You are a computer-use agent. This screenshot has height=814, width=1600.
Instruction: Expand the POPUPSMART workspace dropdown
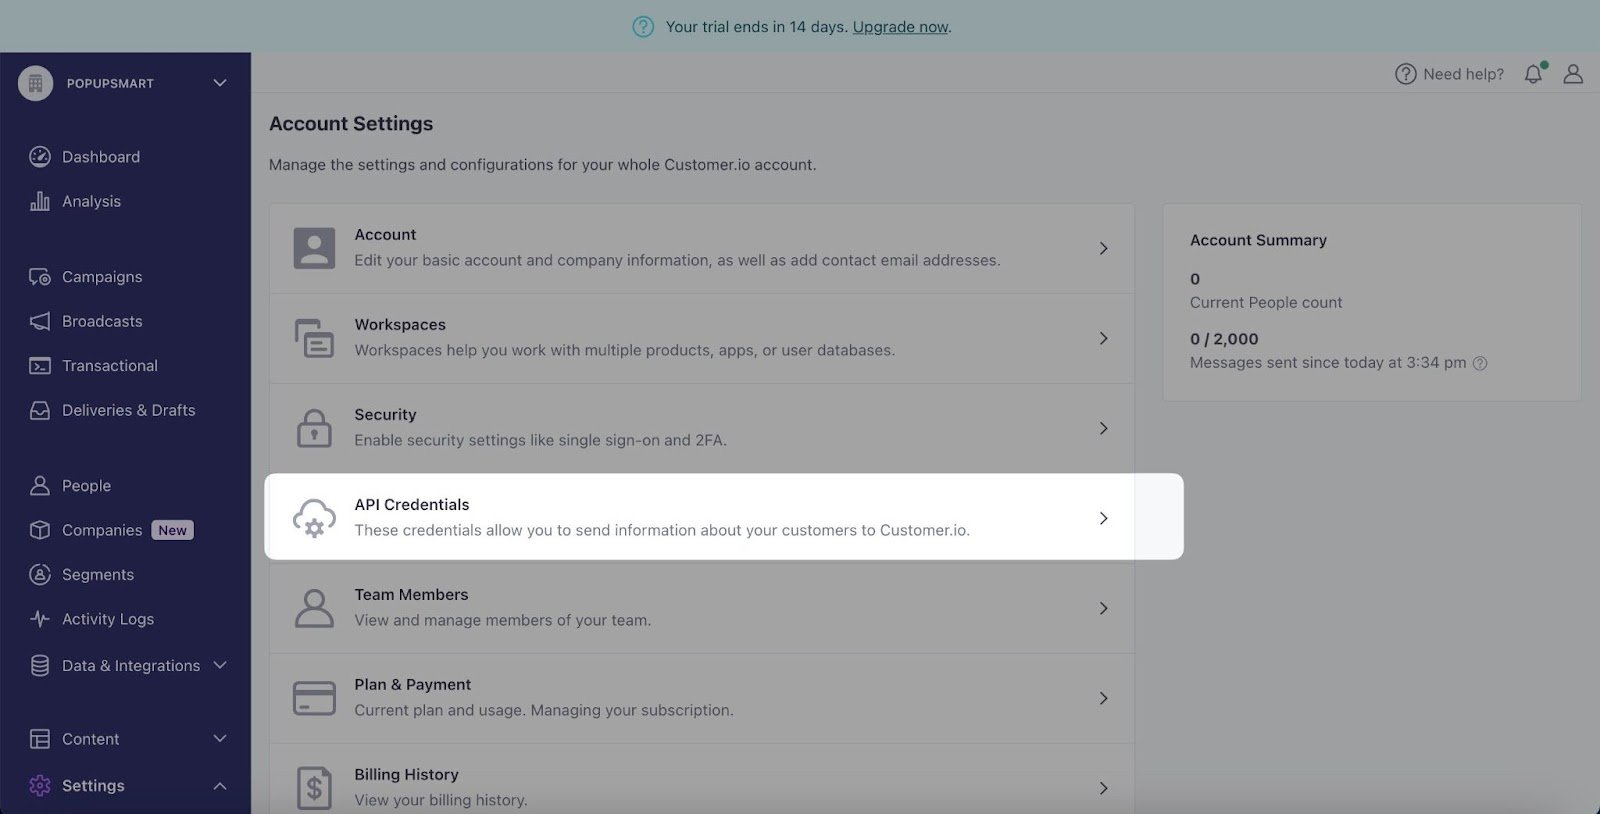[x=220, y=83]
